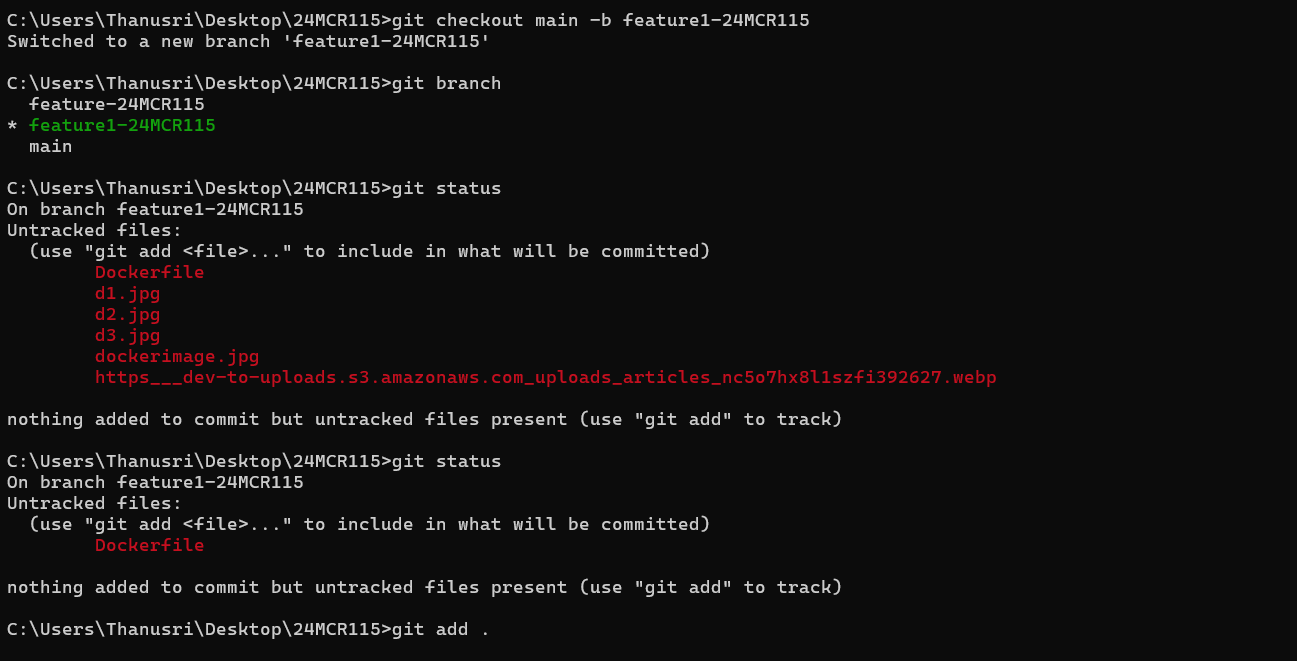Select the 'Switched to a new branch' output line

[x=249, y=41]
